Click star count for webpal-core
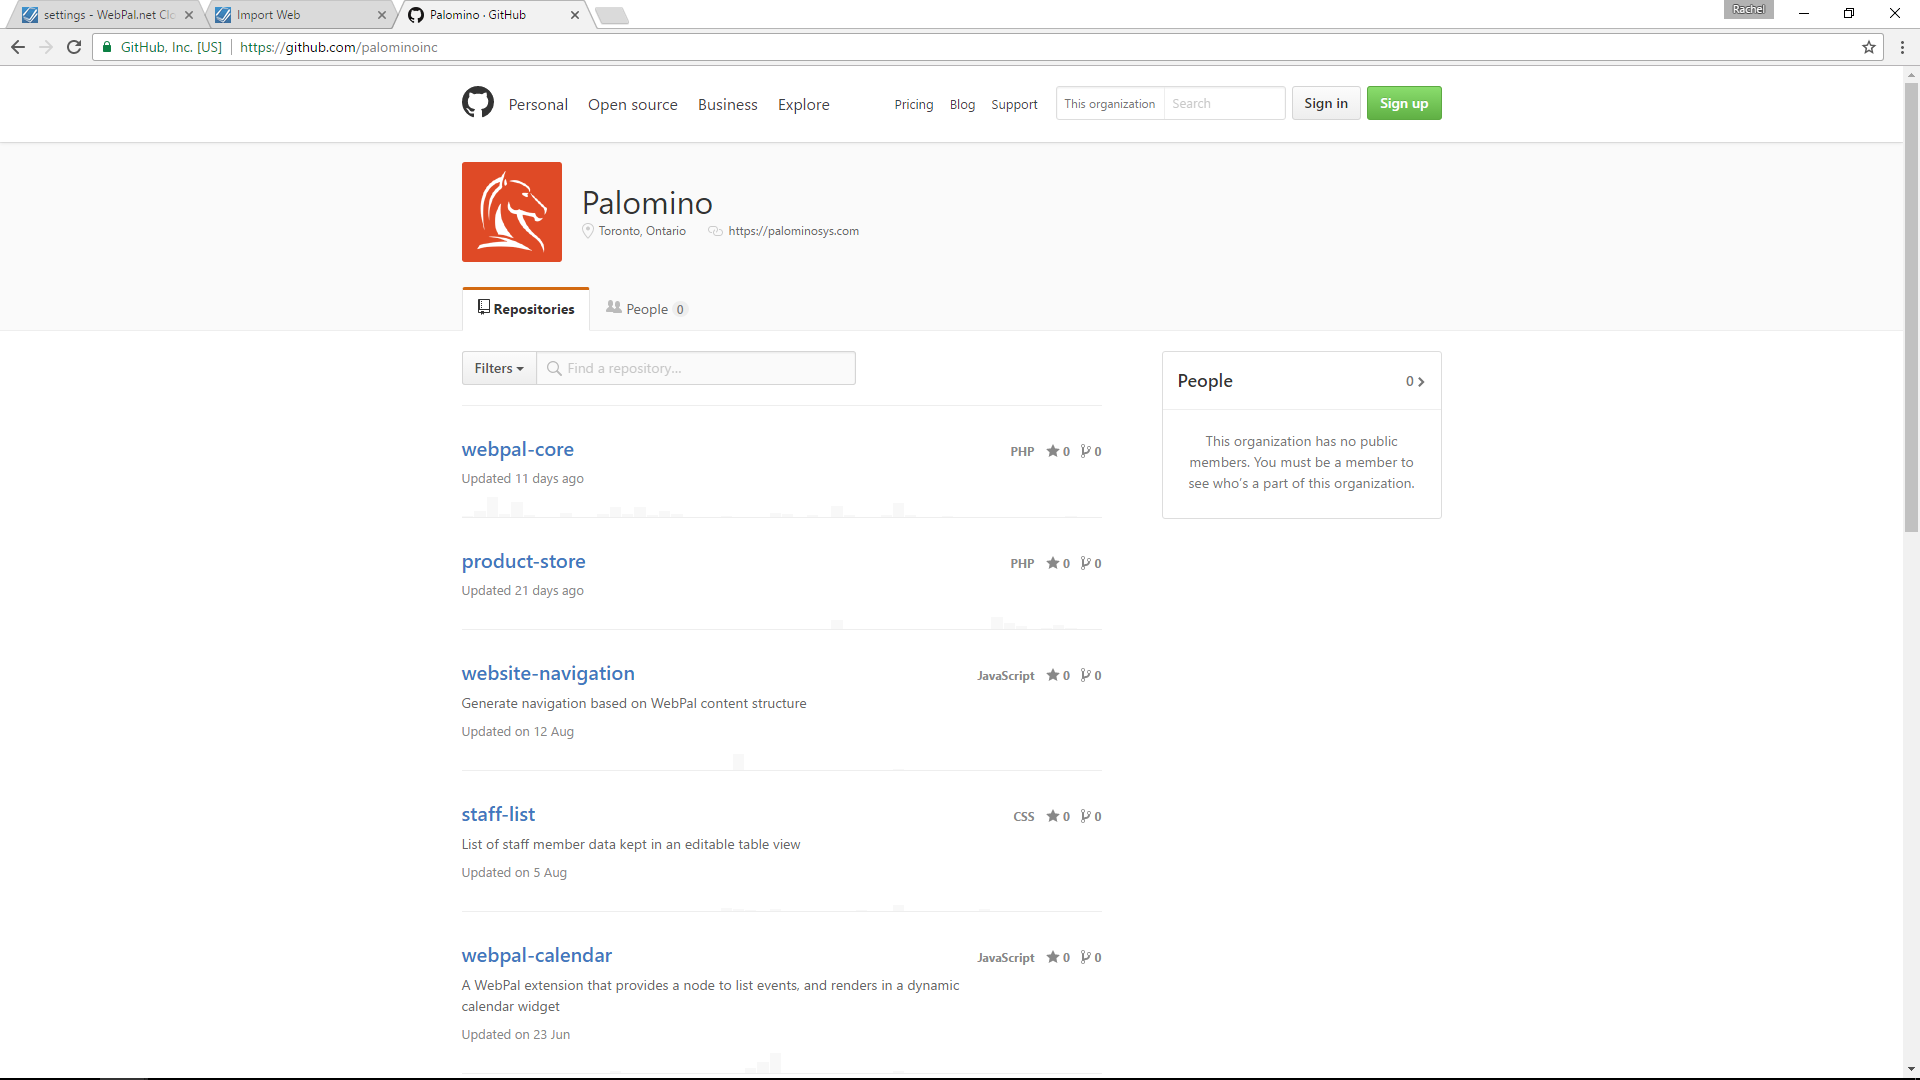1920x1080 pixels. (1058, 452)
